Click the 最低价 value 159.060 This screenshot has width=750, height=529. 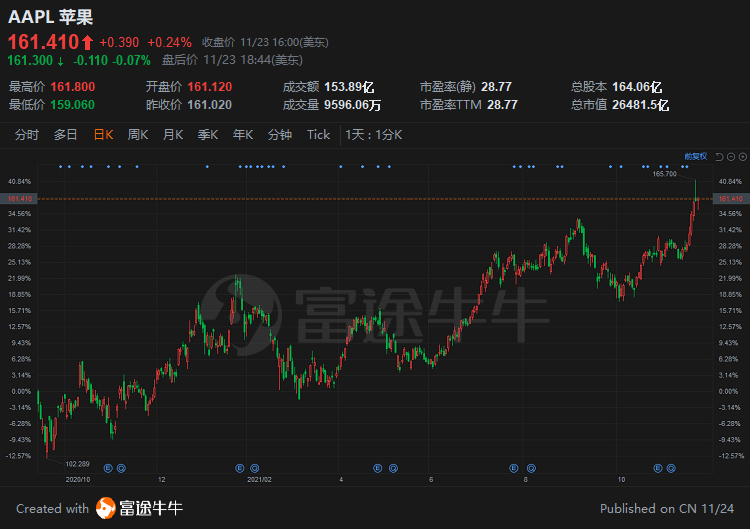coord(73,105)
